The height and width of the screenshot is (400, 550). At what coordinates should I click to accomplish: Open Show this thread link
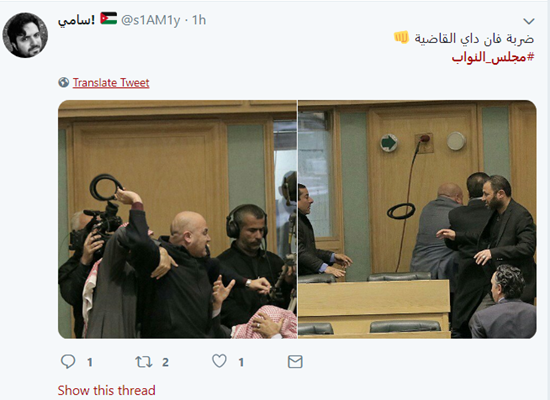106,390
